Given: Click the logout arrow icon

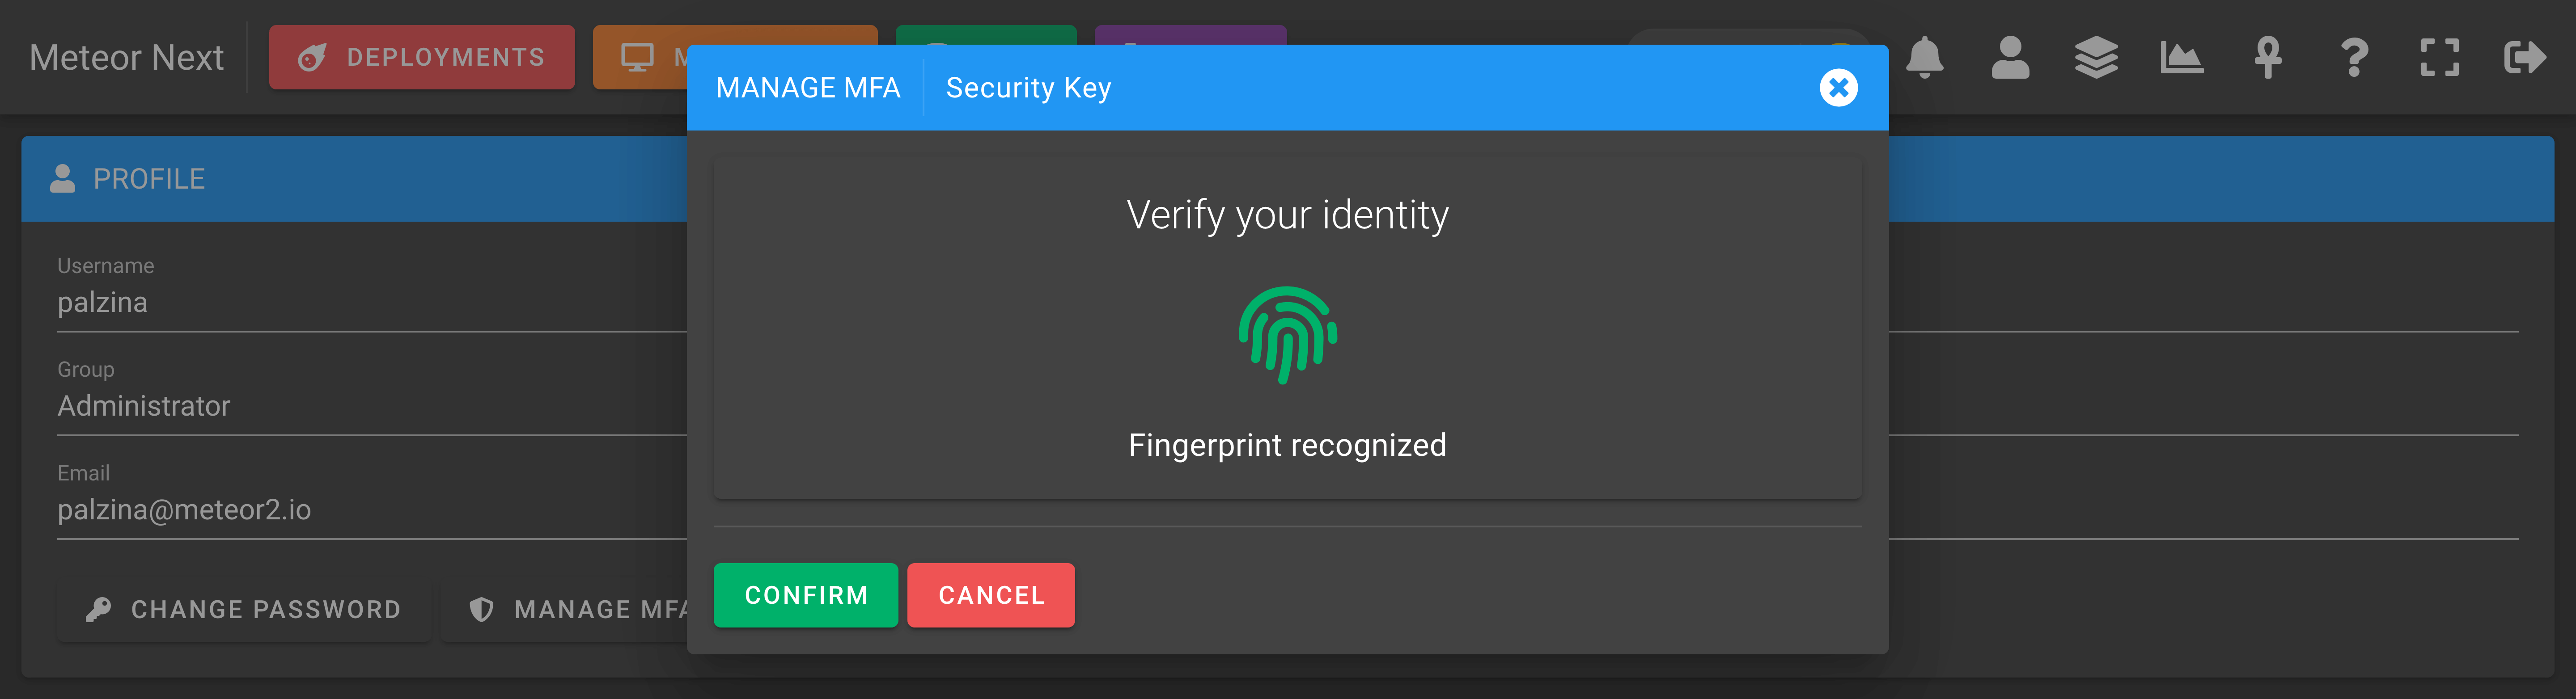Looking at the screenshot, I should tap(2525, 57).
